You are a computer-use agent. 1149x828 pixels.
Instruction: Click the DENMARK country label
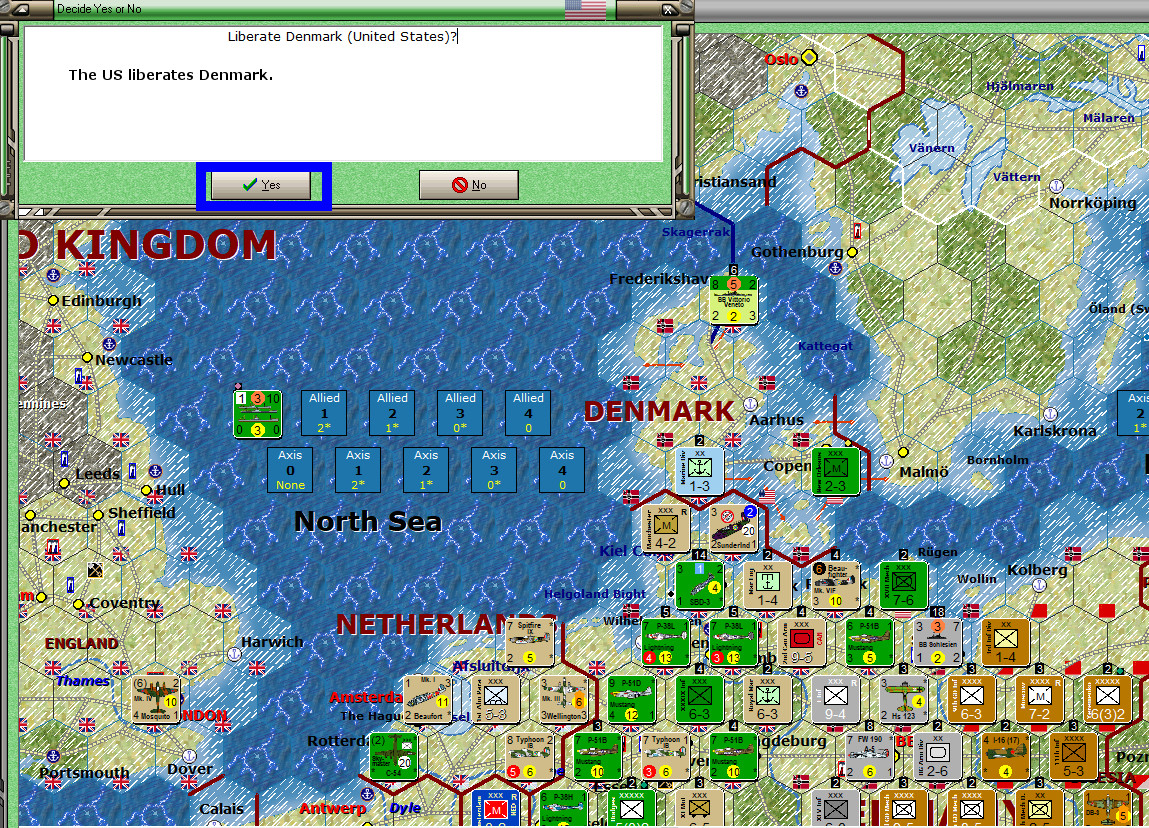[x=659, y=411]
